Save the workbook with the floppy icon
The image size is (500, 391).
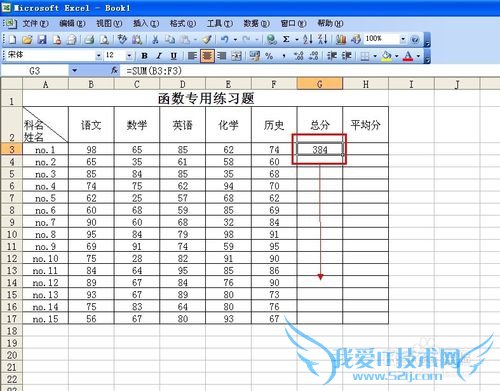[x=42, y=40]
